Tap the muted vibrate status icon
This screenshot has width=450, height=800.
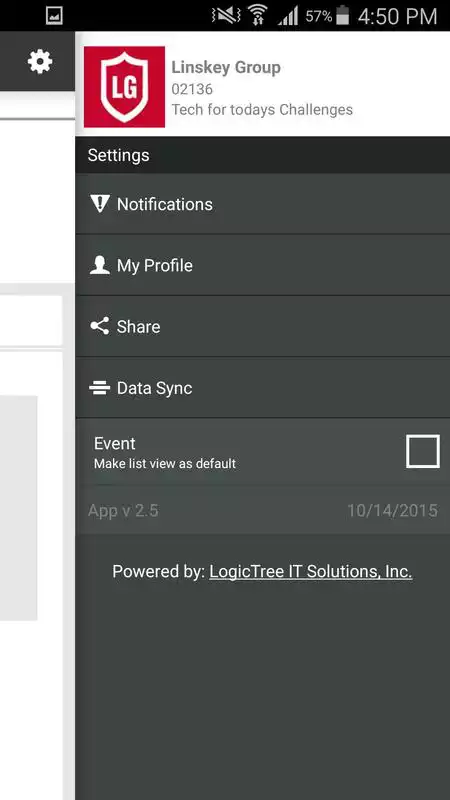pos(226,16)
